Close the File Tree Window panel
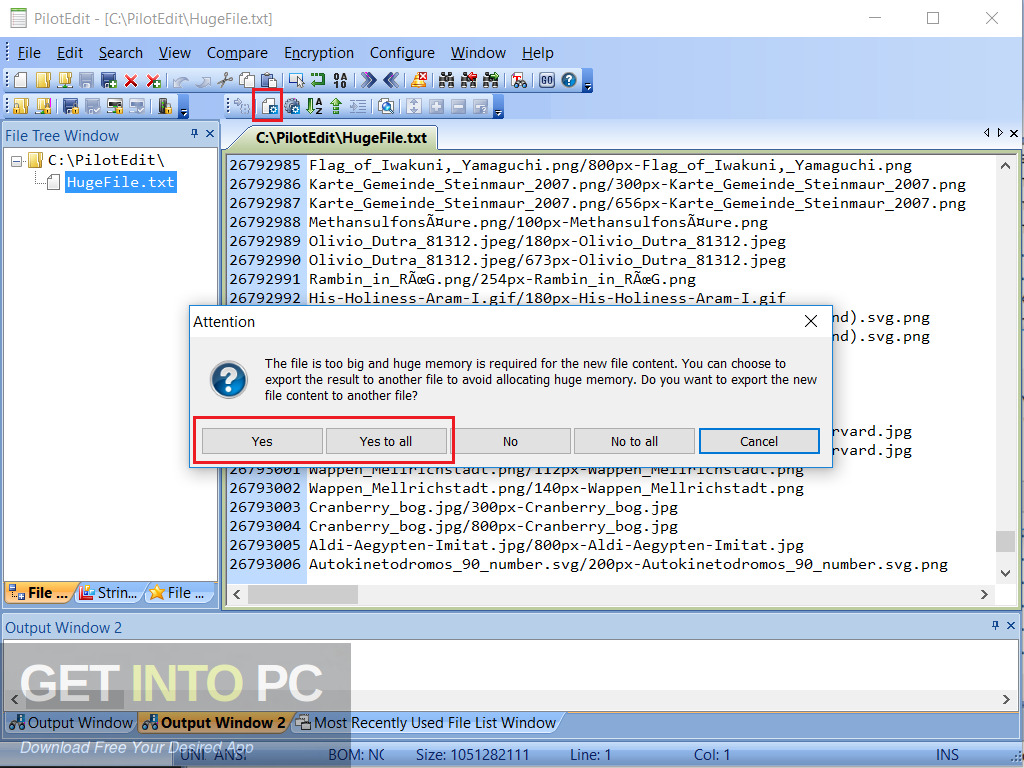The width and height of the screenshot is (1024, 768). (210, 134)
